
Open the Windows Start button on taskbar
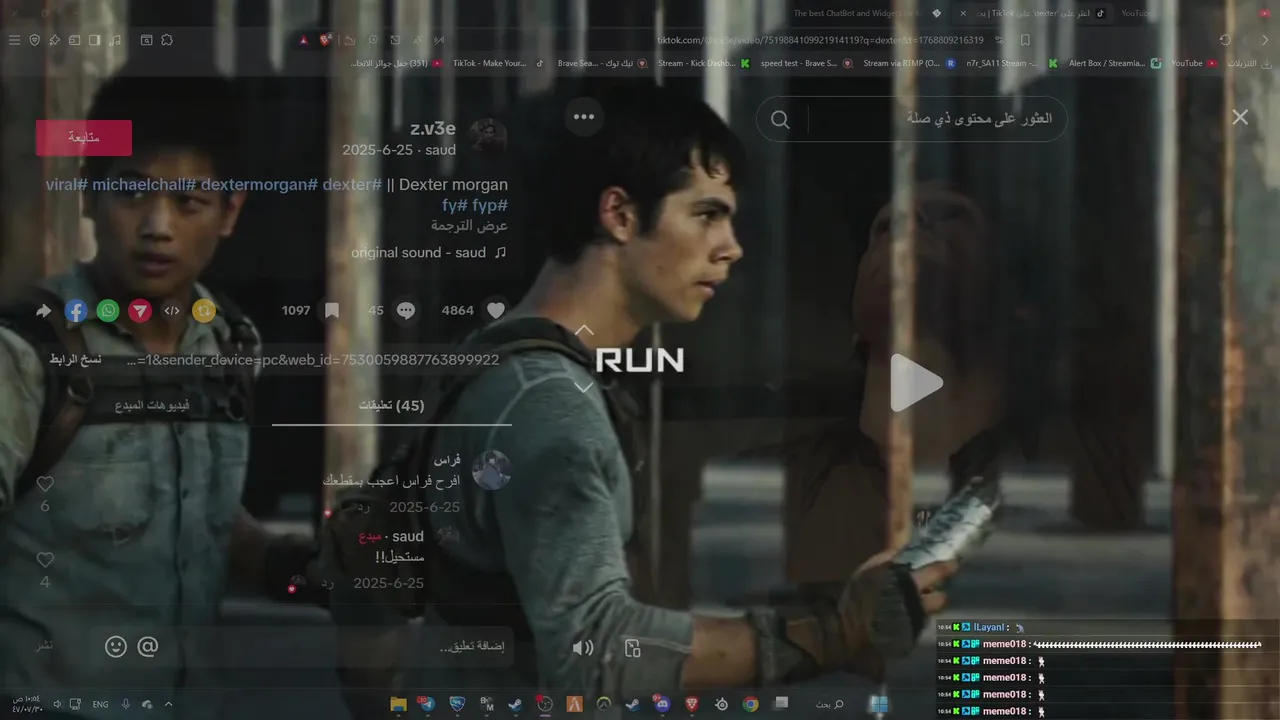(879, 704)
